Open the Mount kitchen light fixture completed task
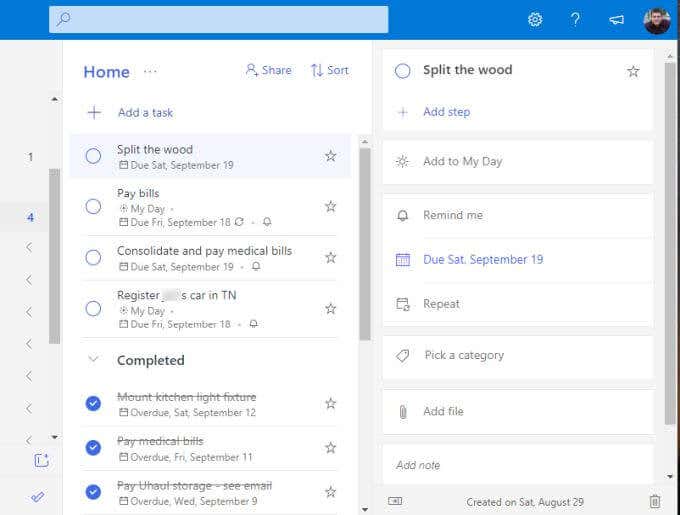The width and height of the screenshot is (680, 515). pos(208,404)
